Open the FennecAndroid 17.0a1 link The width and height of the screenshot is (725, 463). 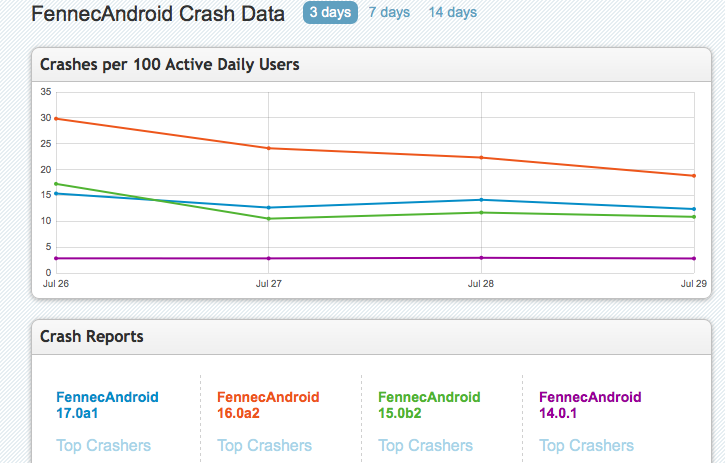click(107, 404)
